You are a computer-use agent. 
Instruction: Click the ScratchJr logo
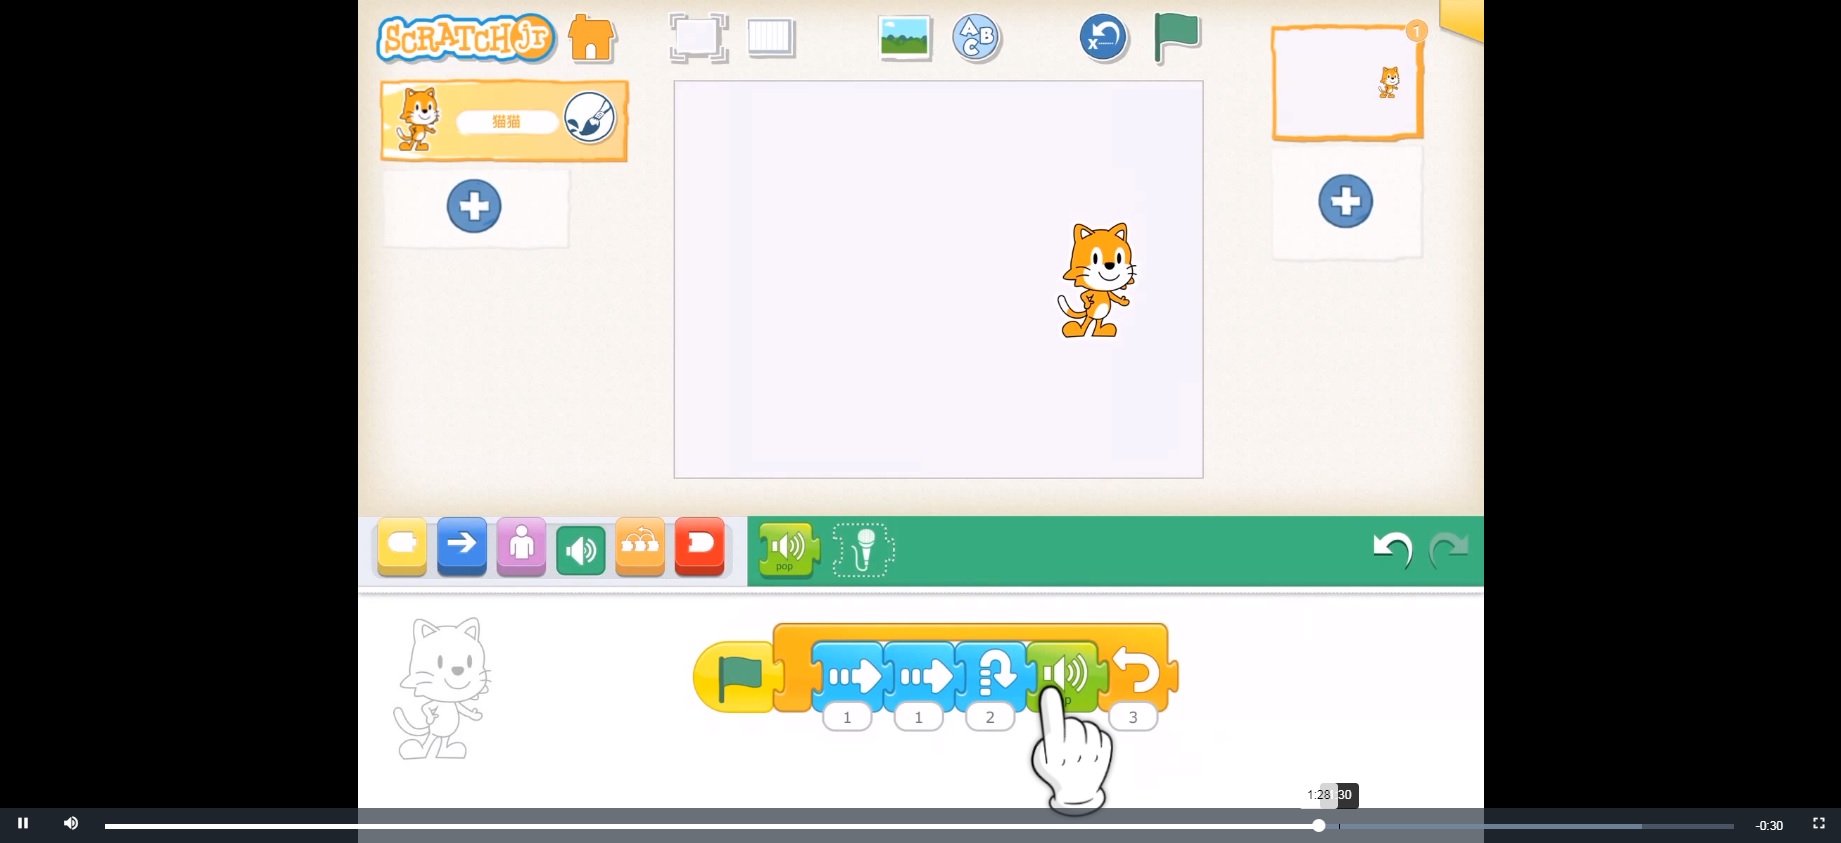point(466,39)
